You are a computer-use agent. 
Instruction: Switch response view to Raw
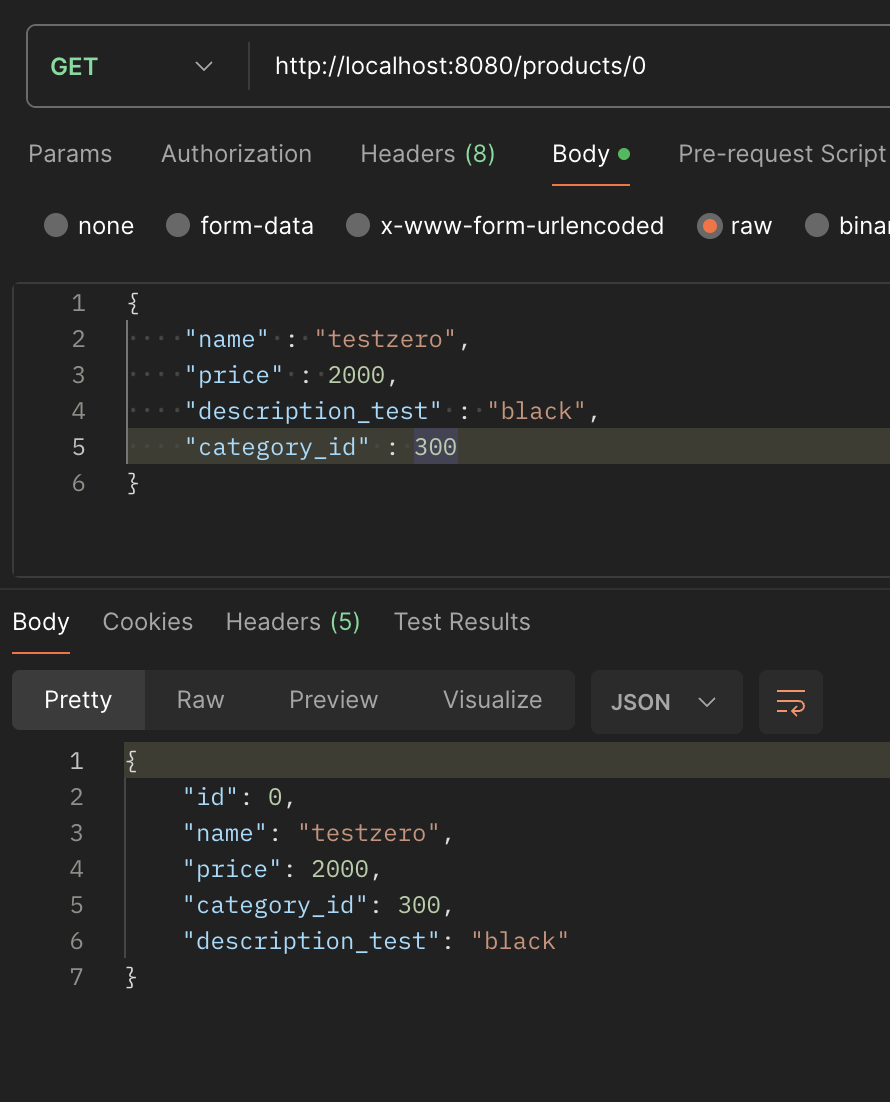(x=200, y=700)
